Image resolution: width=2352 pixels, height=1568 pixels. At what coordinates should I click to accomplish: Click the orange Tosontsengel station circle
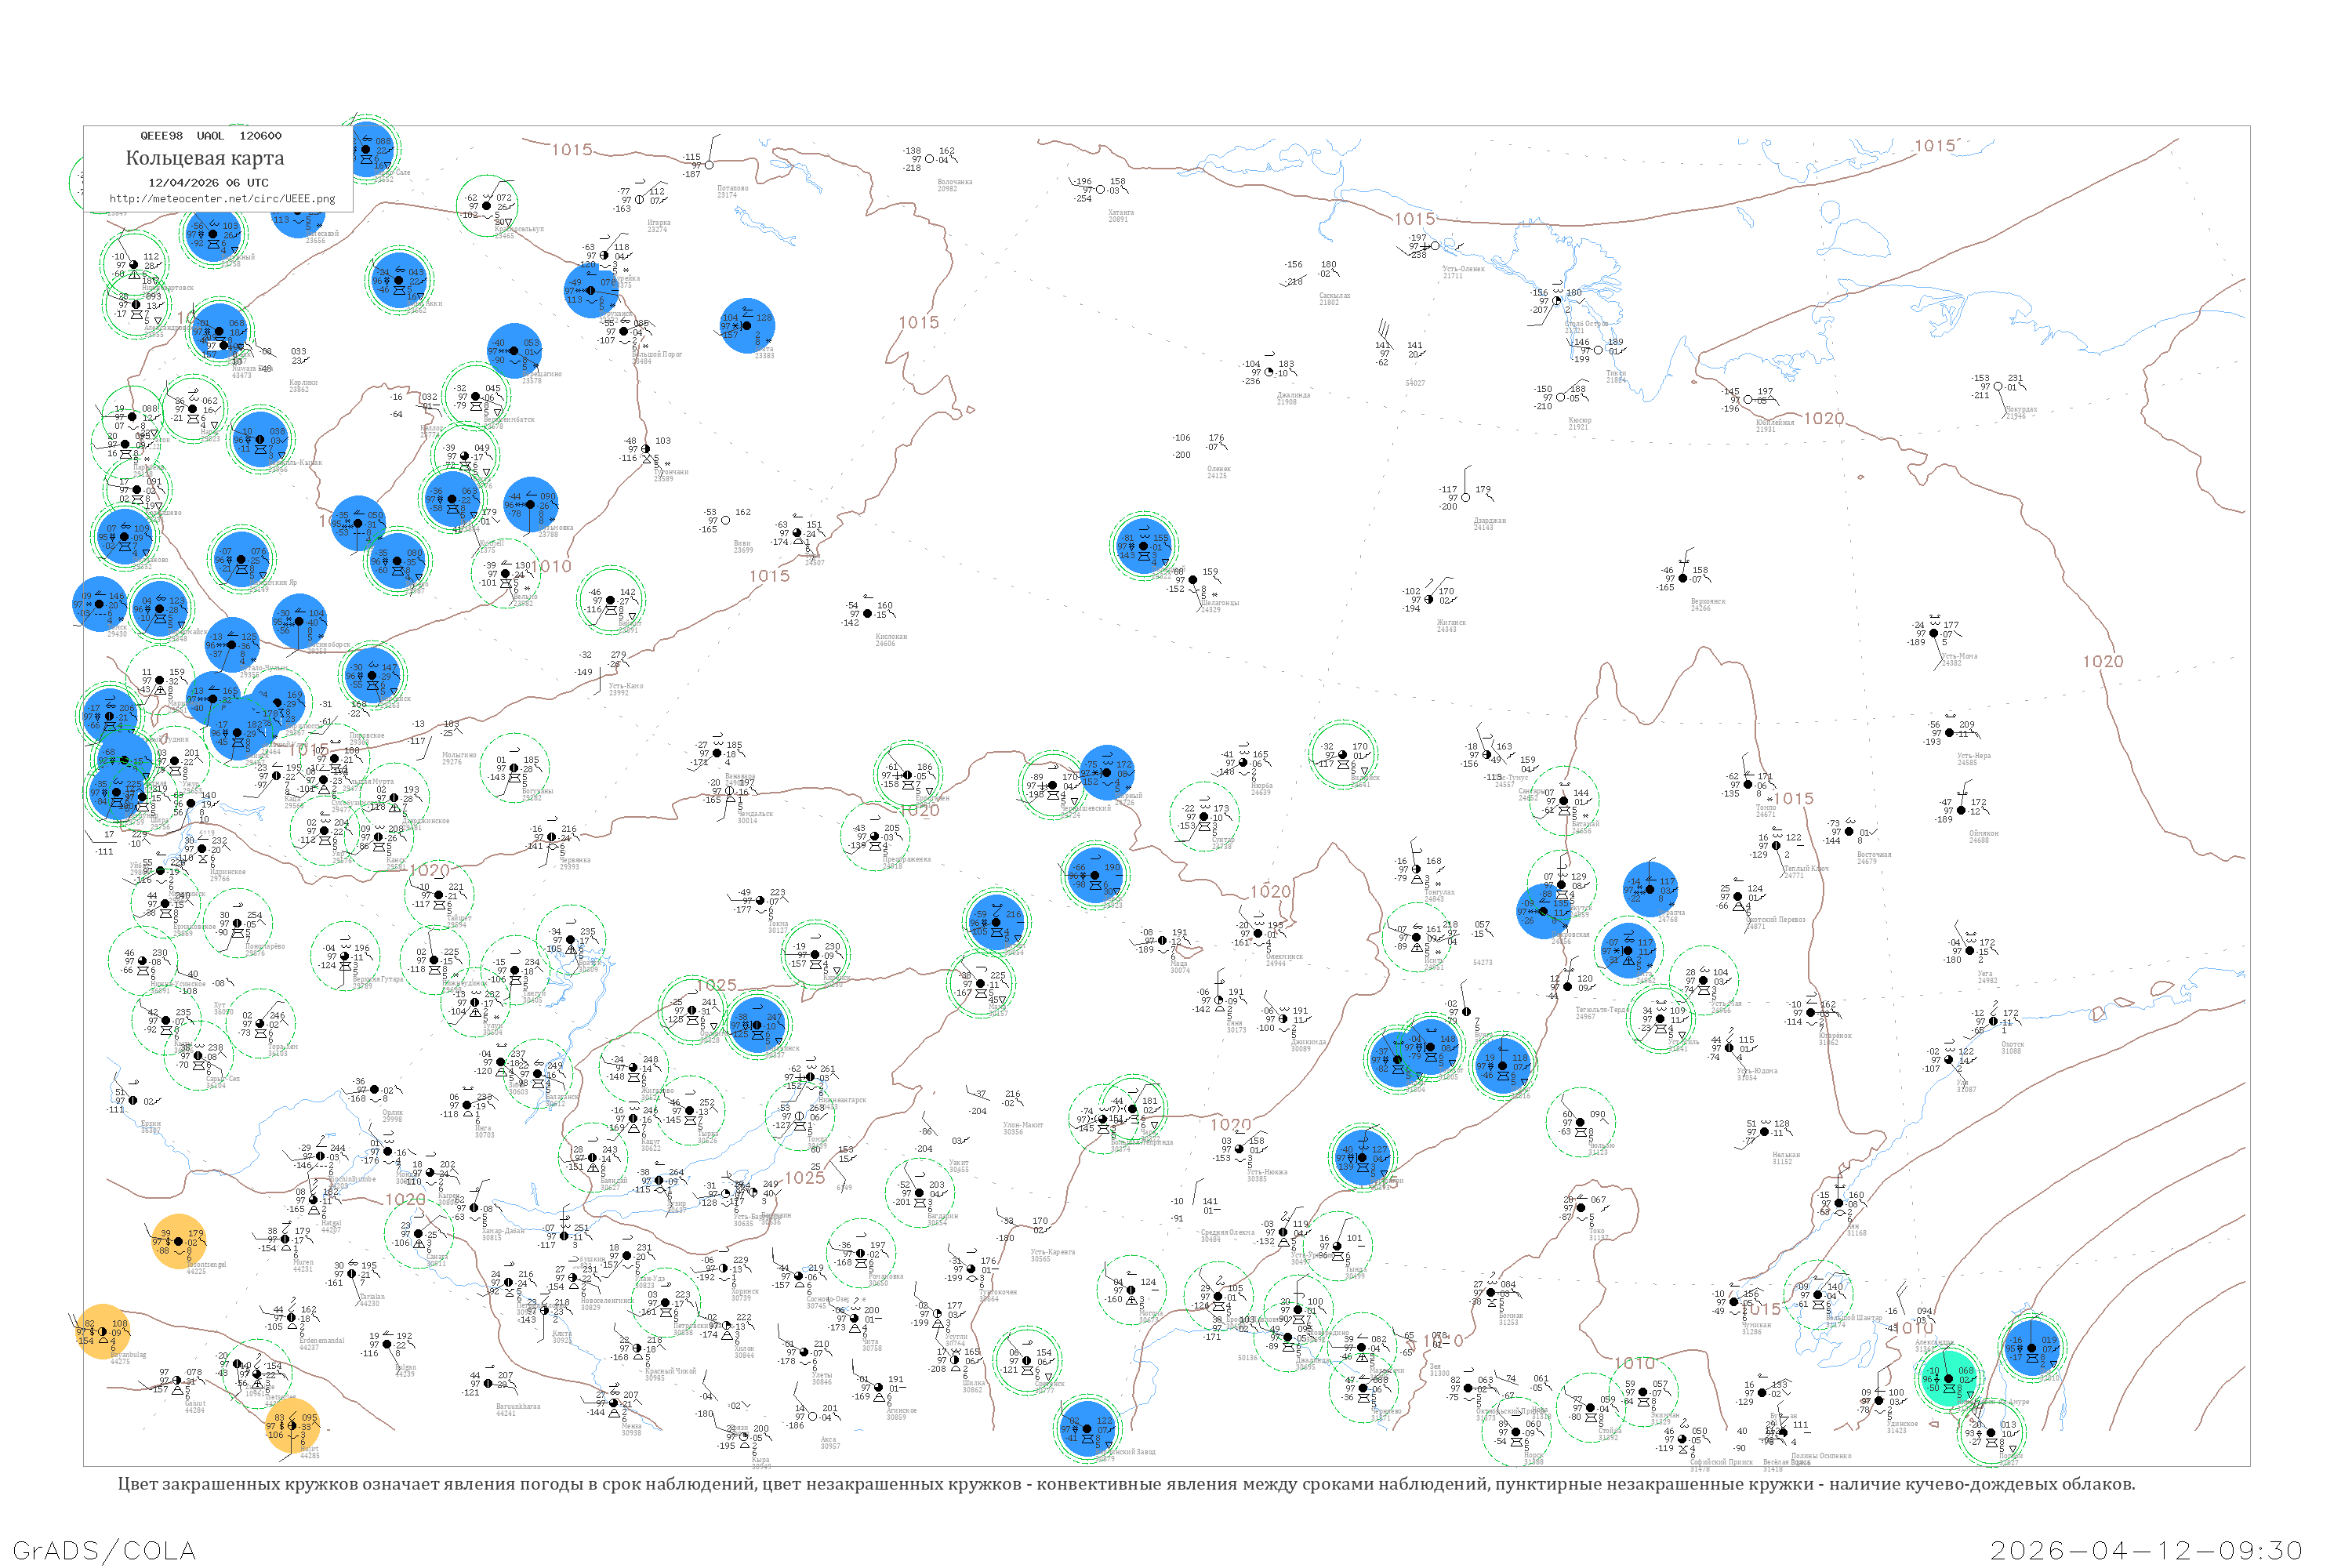pos(179,1241)
